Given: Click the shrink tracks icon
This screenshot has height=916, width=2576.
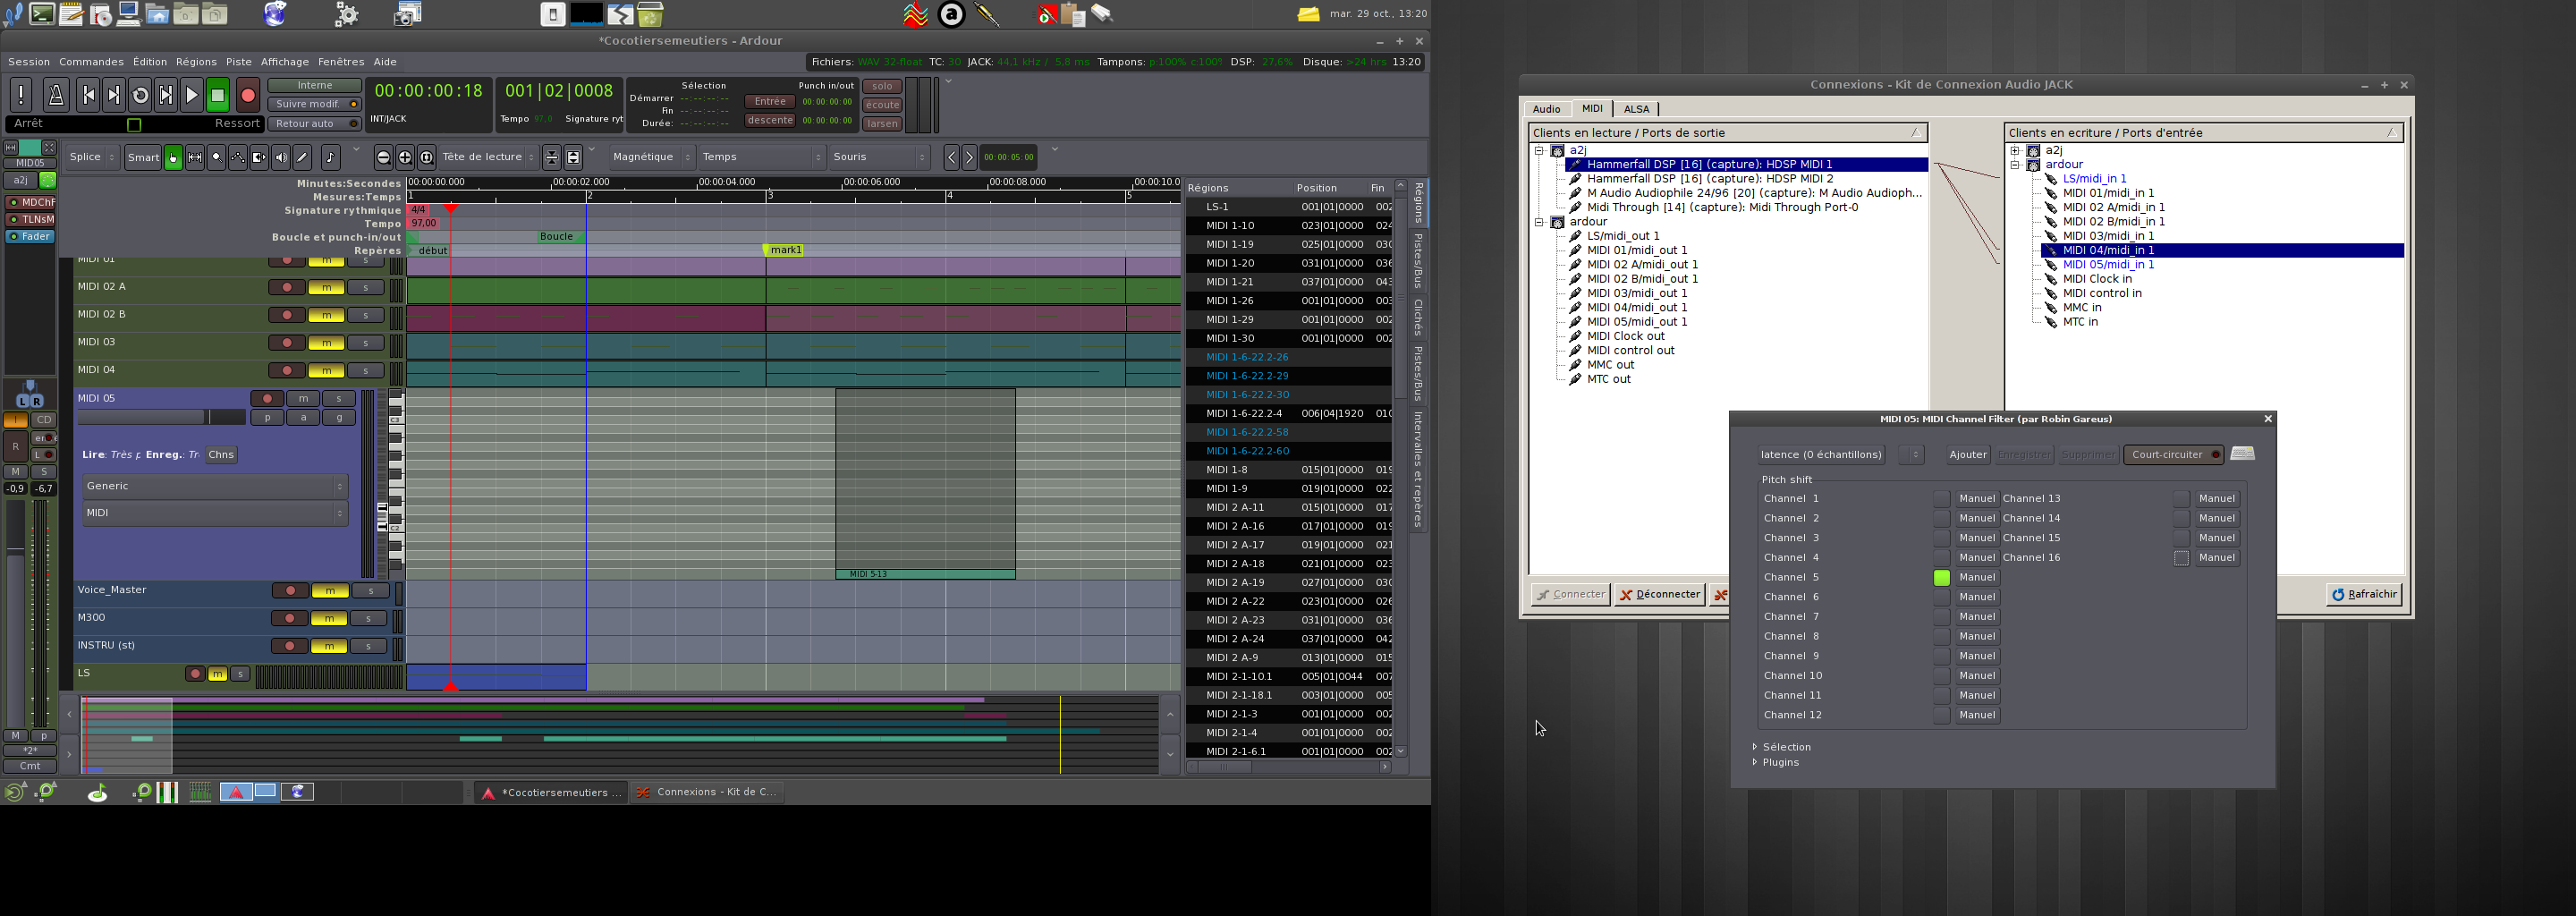Looking at the screenshot, I should pyautogui.click(x=551, y=157).
